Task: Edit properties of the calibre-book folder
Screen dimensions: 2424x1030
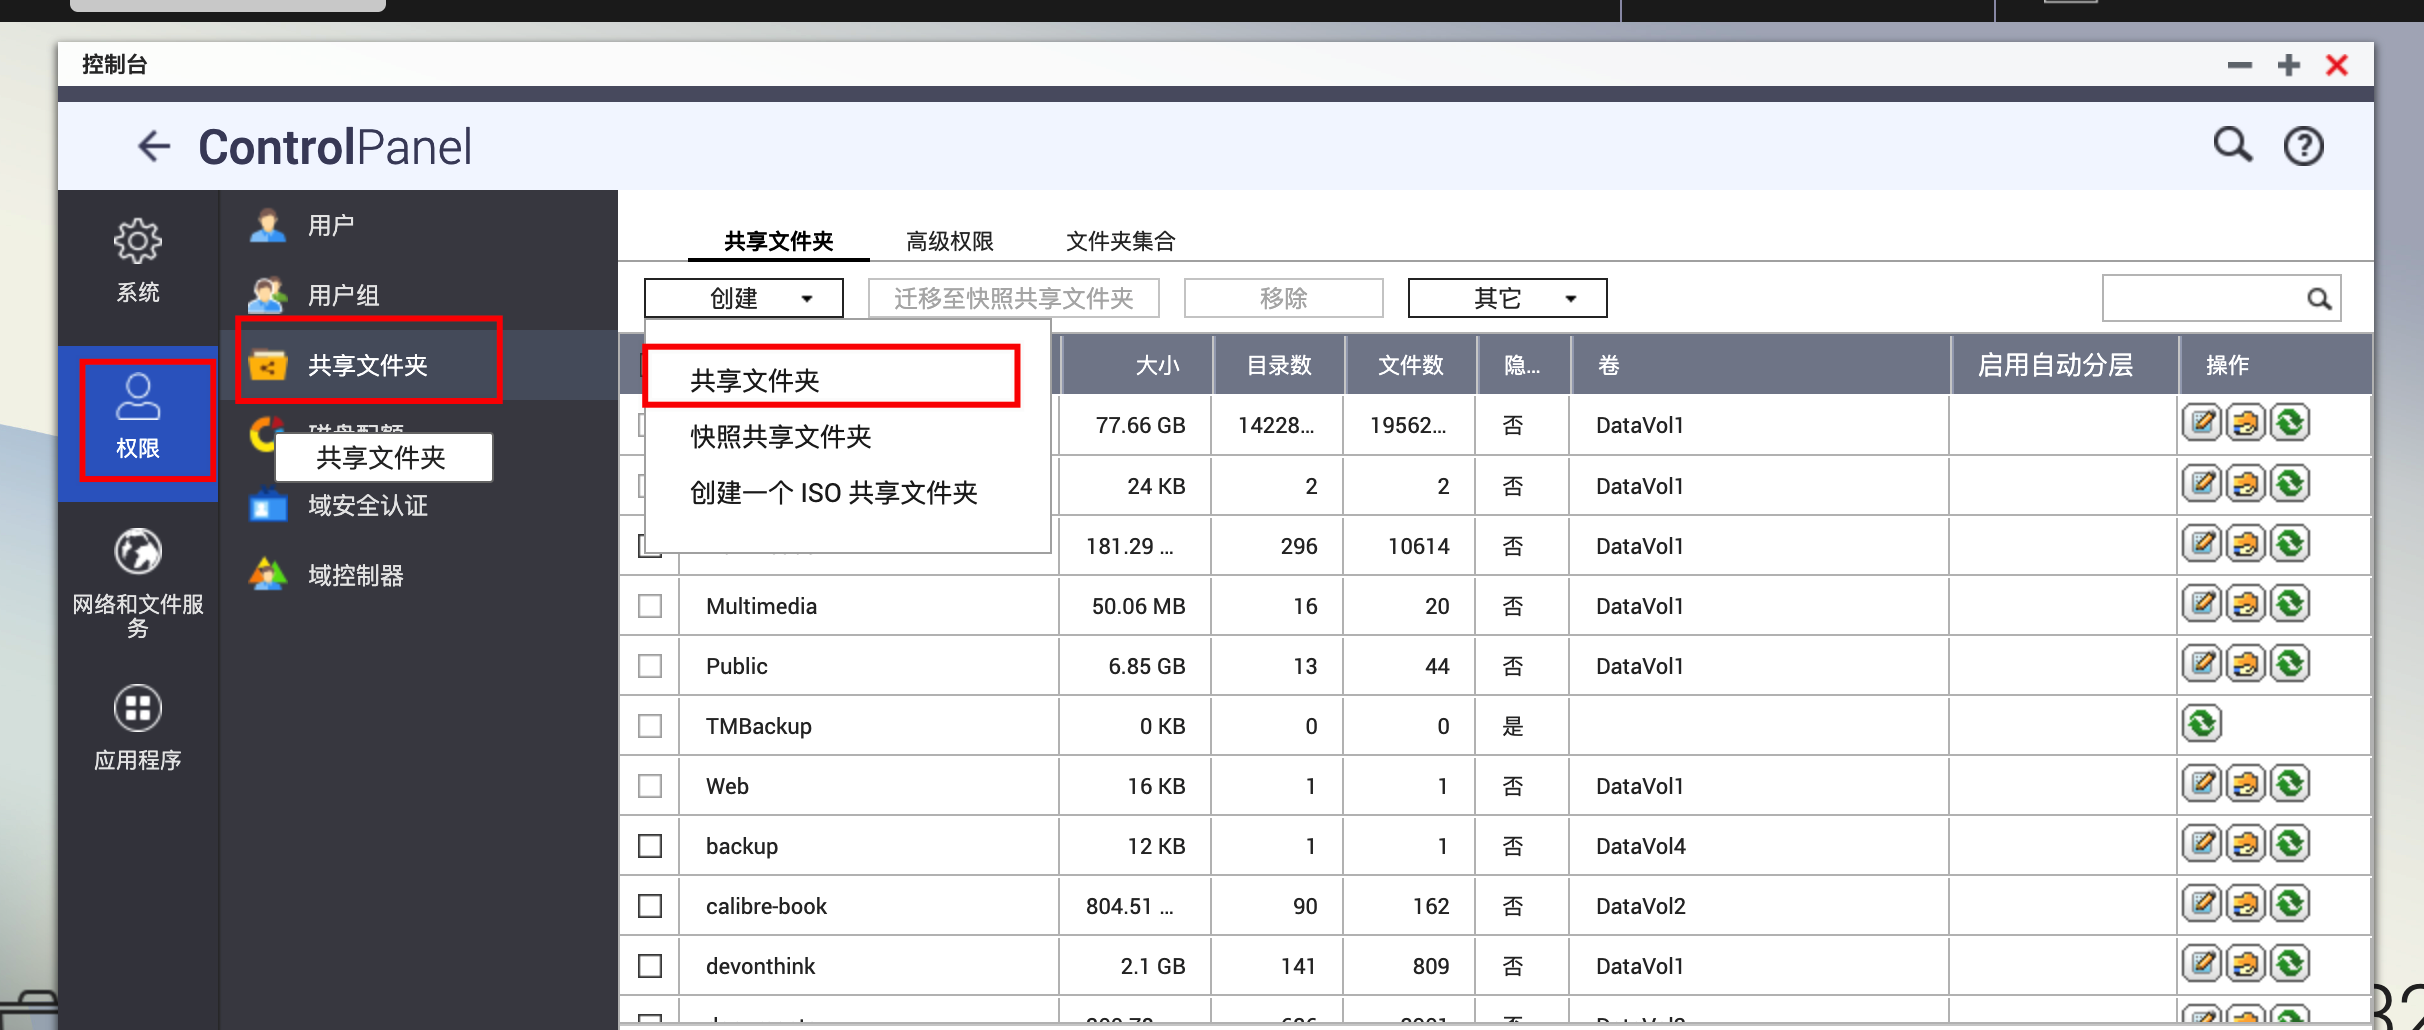Action: (2202, 904)
